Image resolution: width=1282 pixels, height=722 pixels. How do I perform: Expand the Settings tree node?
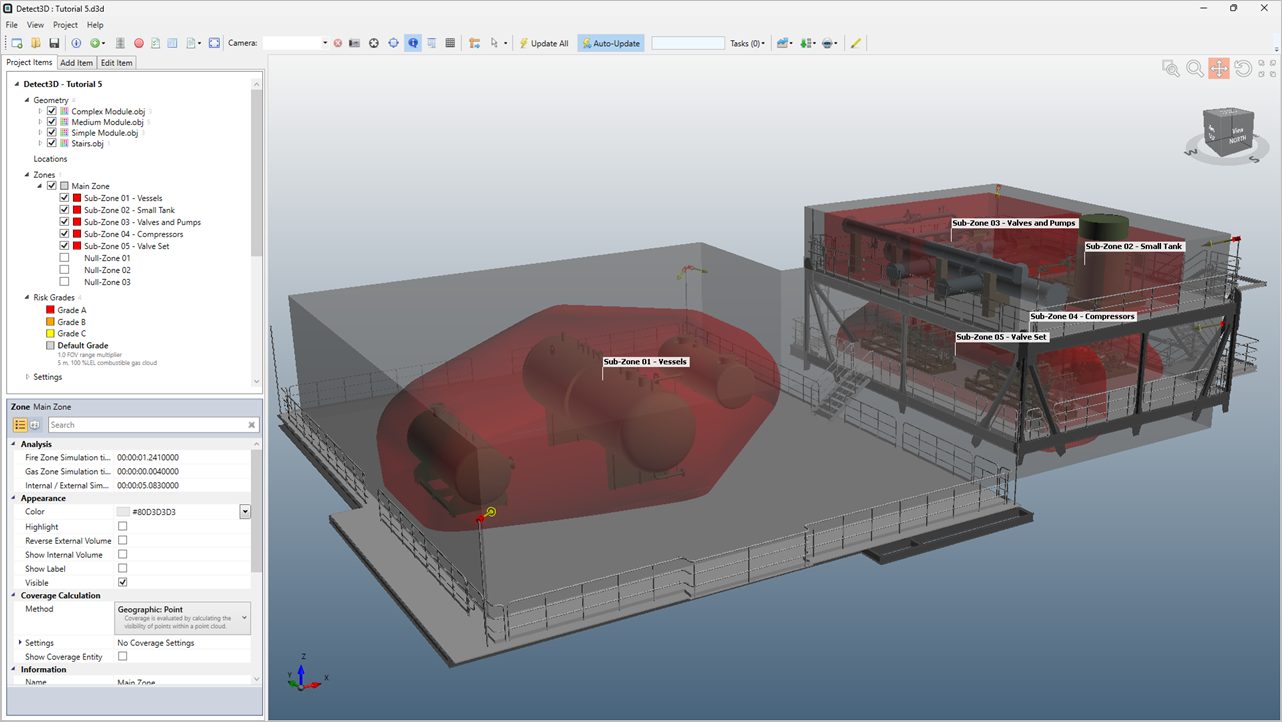pos(27,377)
